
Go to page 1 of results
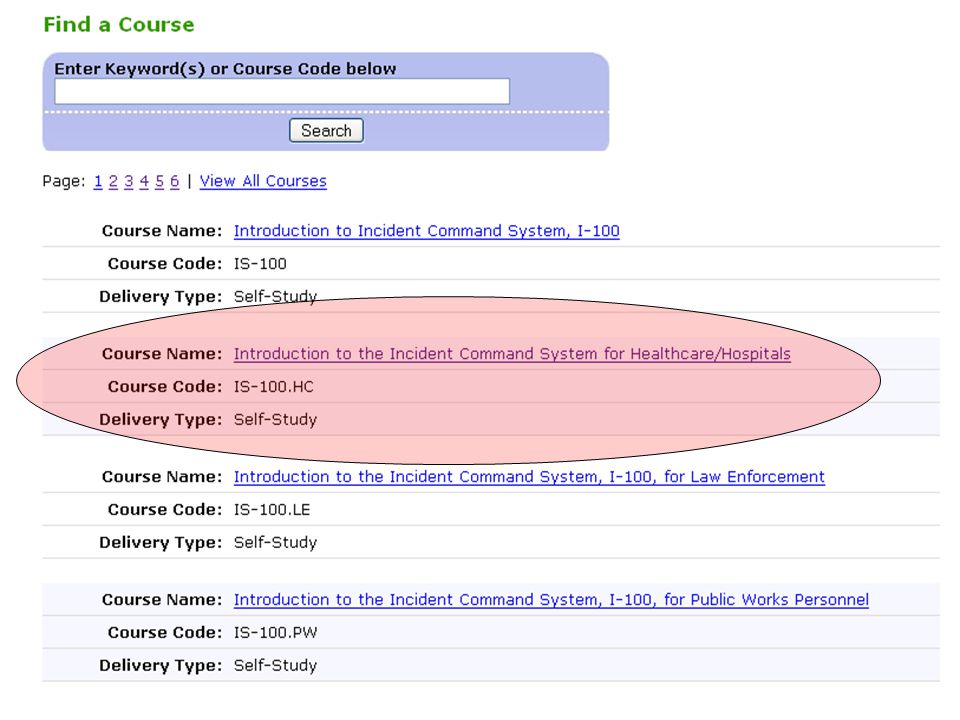[98, 181]
